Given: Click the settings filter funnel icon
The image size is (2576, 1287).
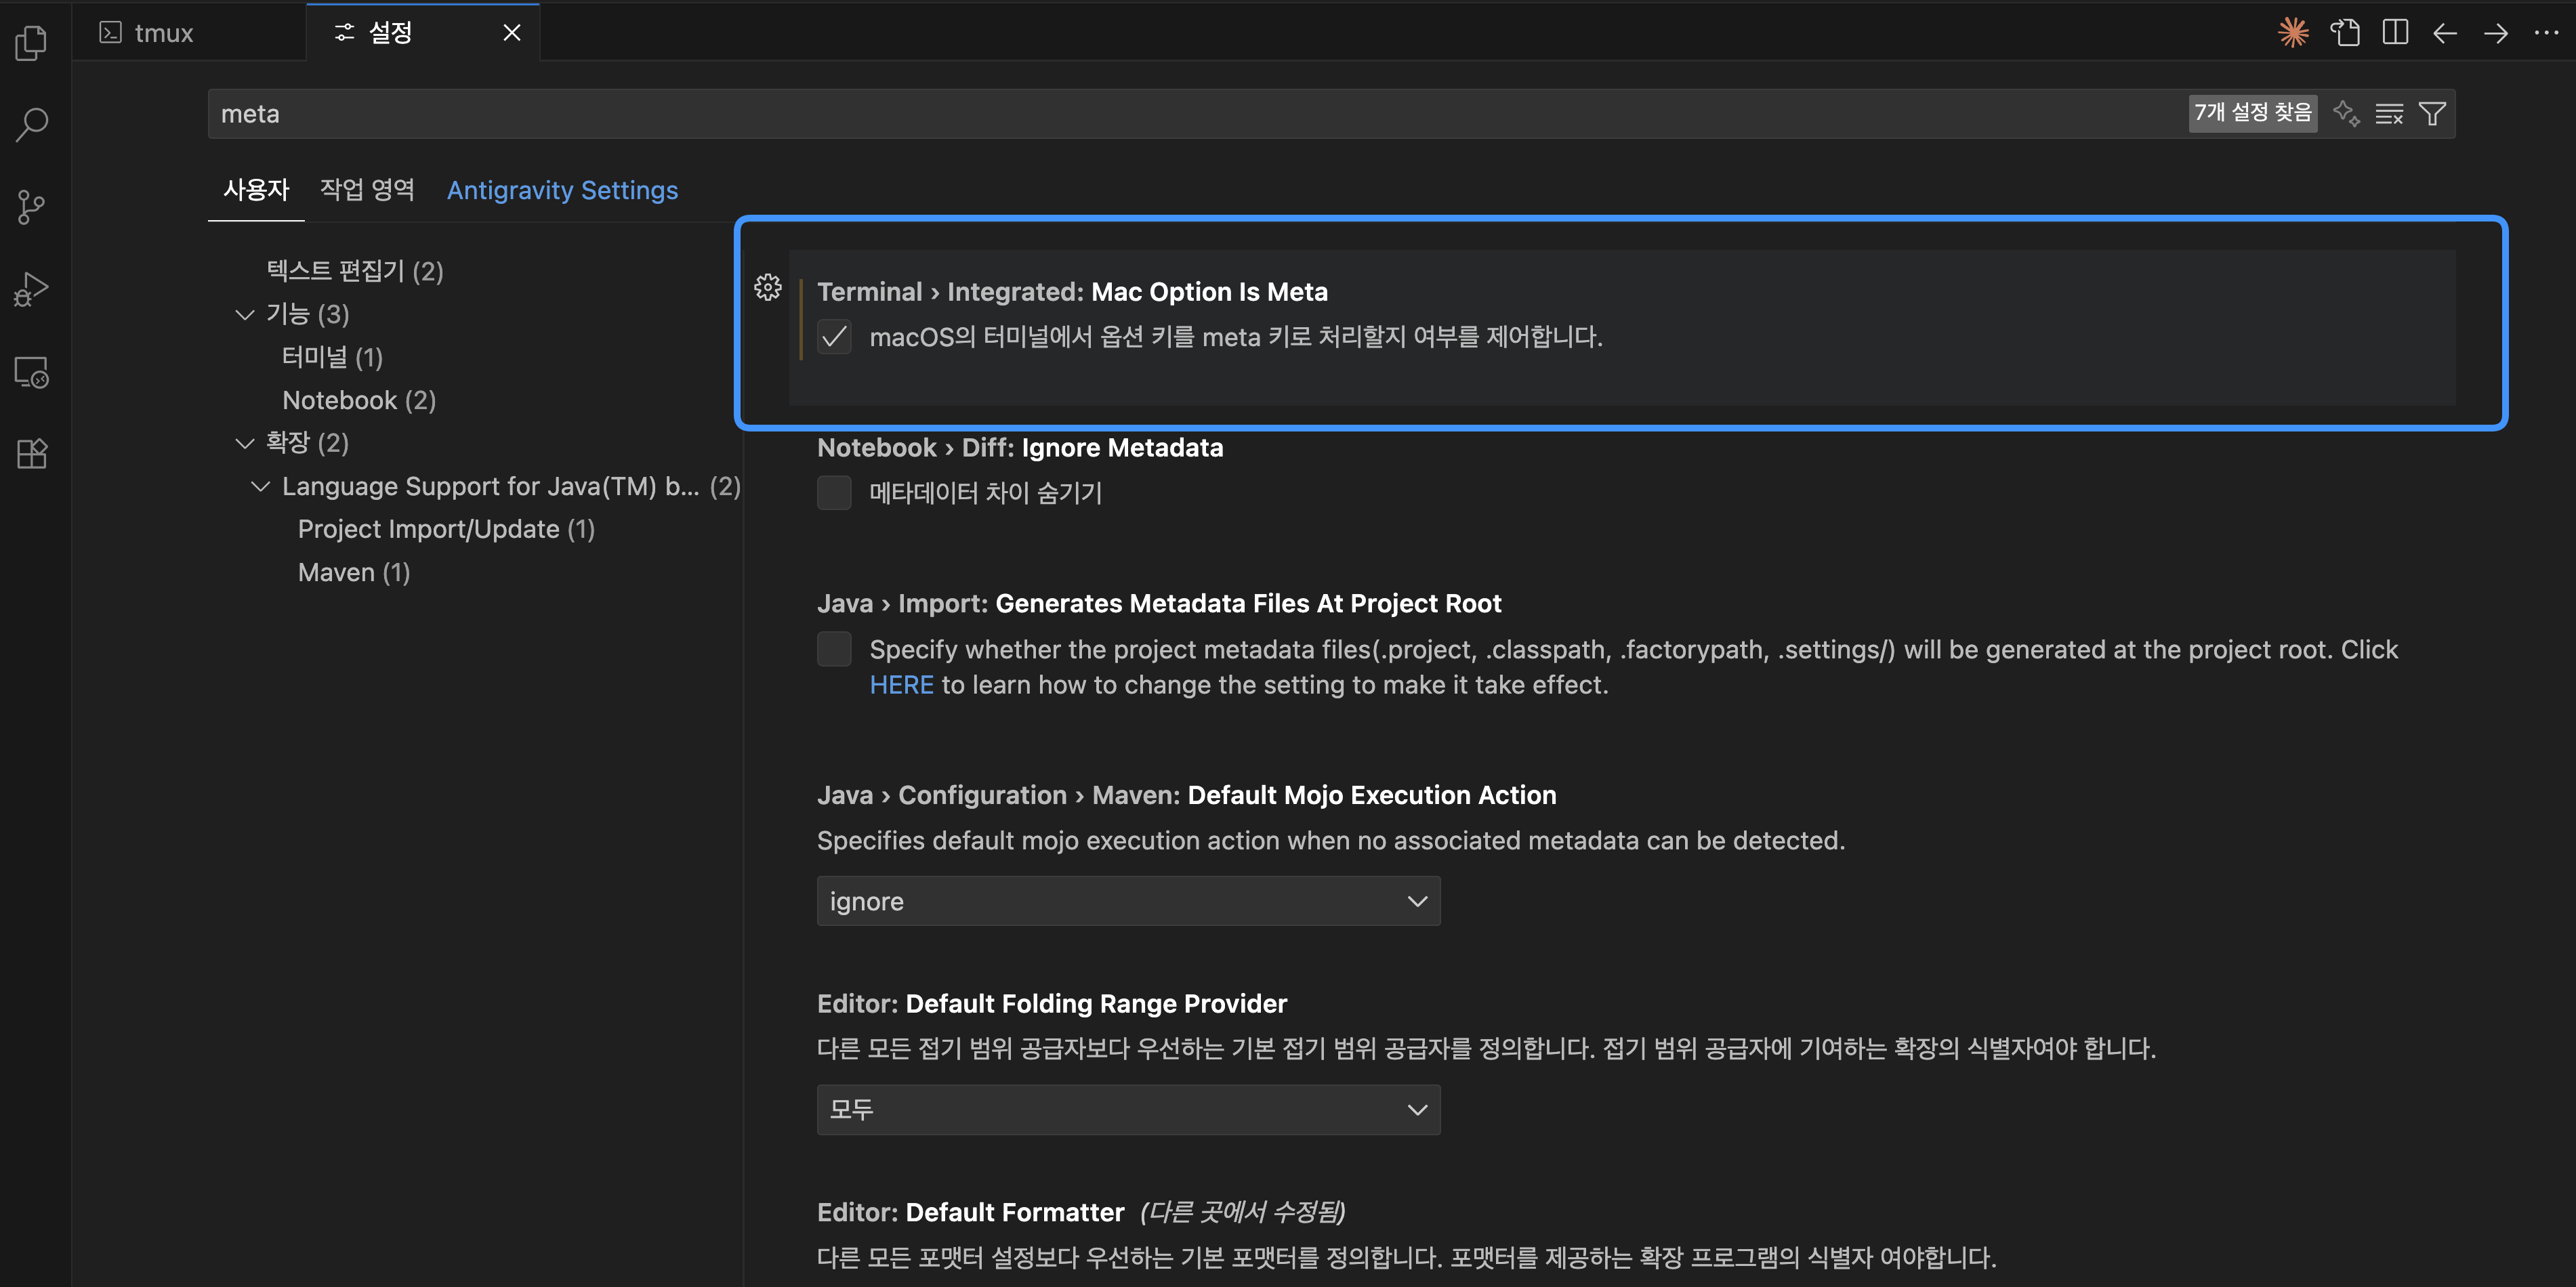Looking at the screenshot, I should 2432,114.
